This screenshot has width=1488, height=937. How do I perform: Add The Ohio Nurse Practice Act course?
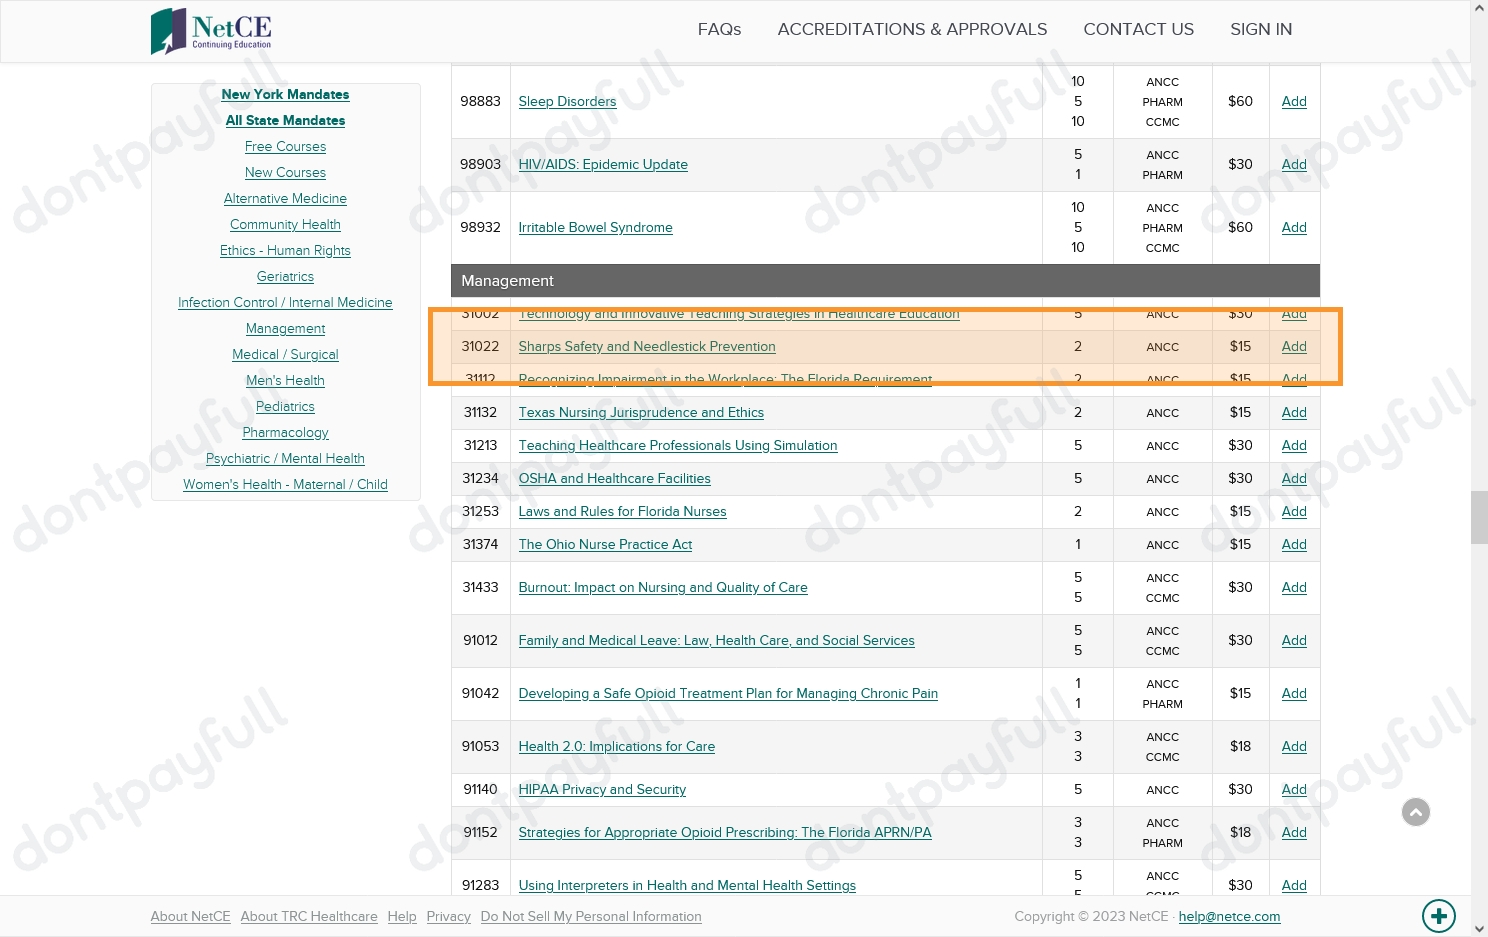(1293, 544)
